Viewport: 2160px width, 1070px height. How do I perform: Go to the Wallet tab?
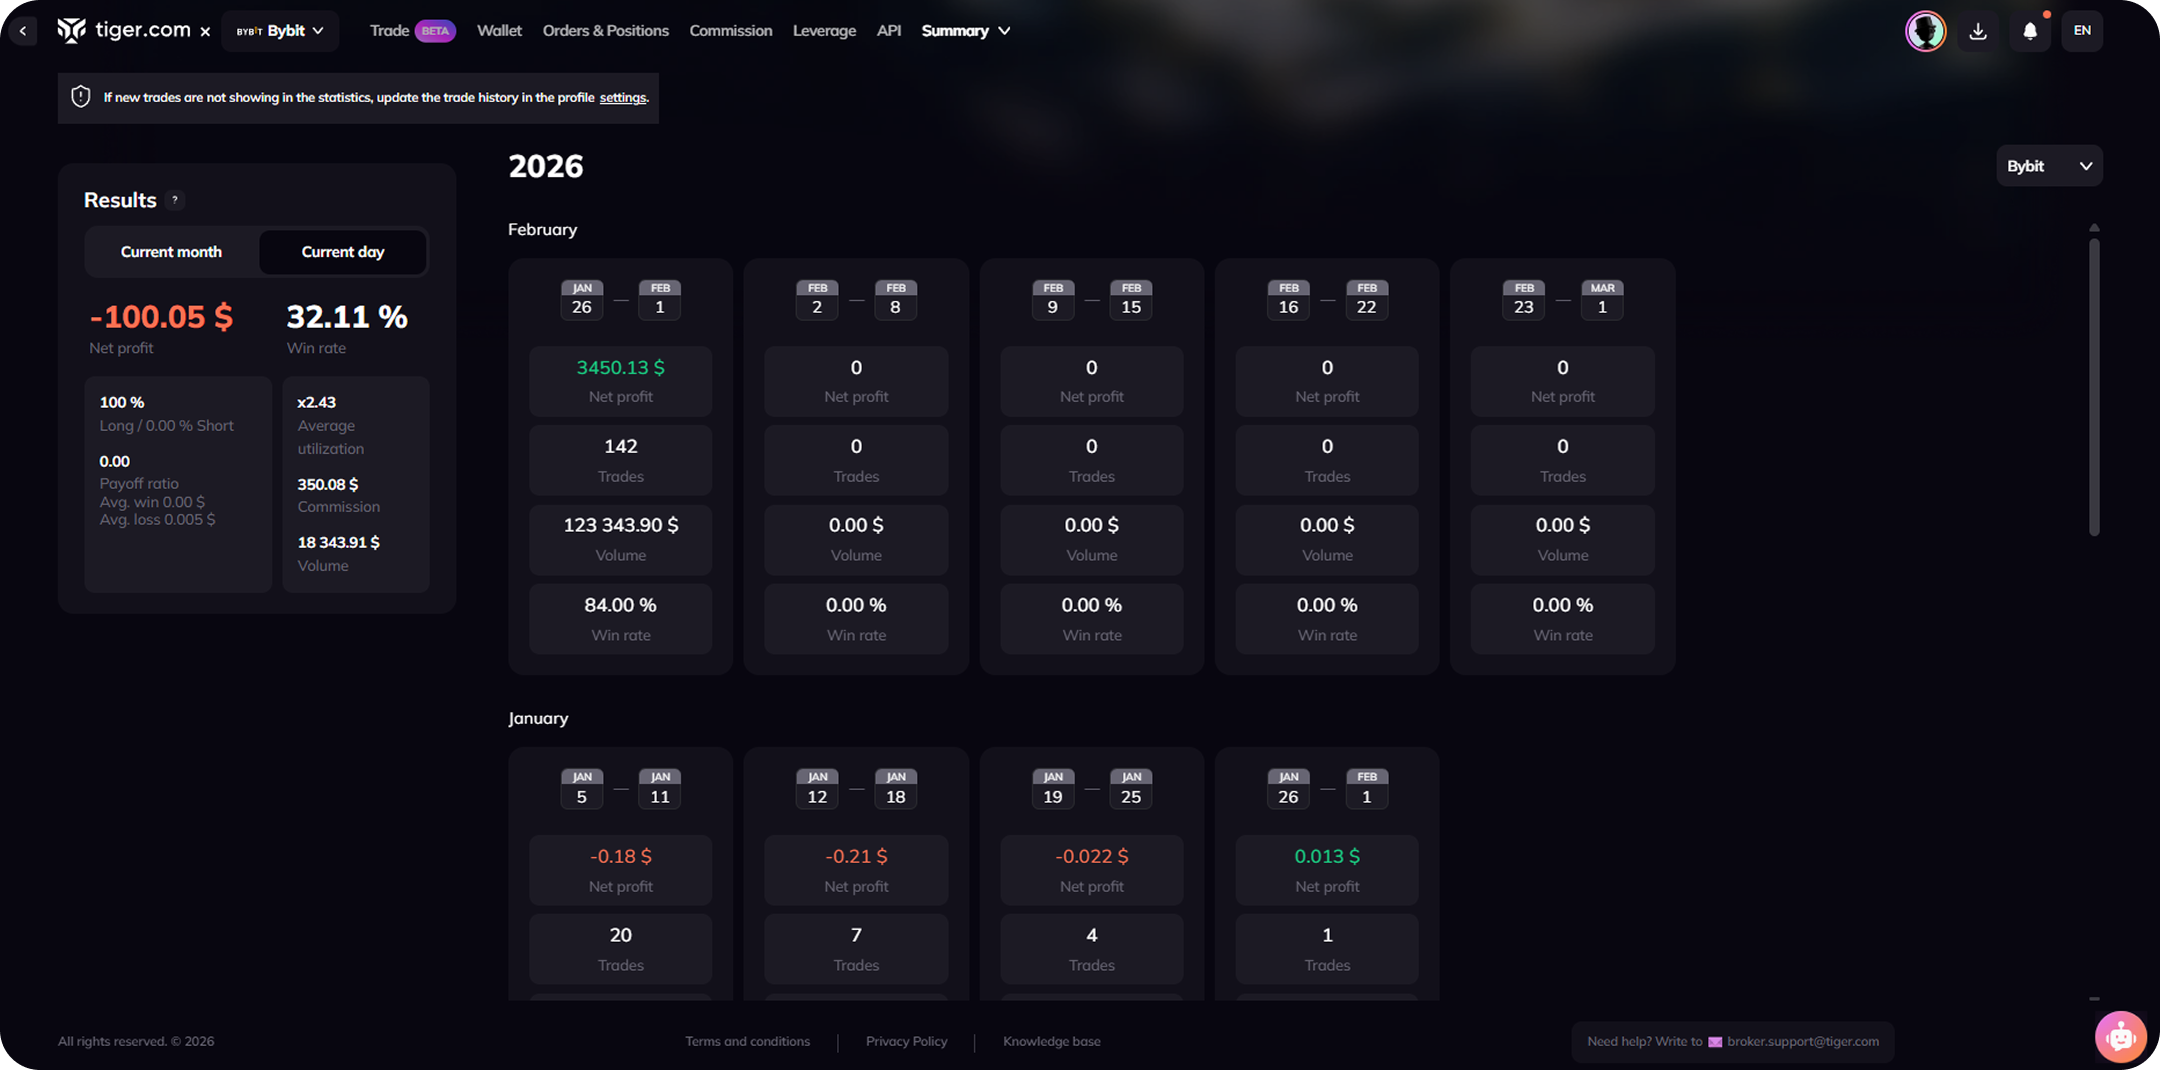499,31
